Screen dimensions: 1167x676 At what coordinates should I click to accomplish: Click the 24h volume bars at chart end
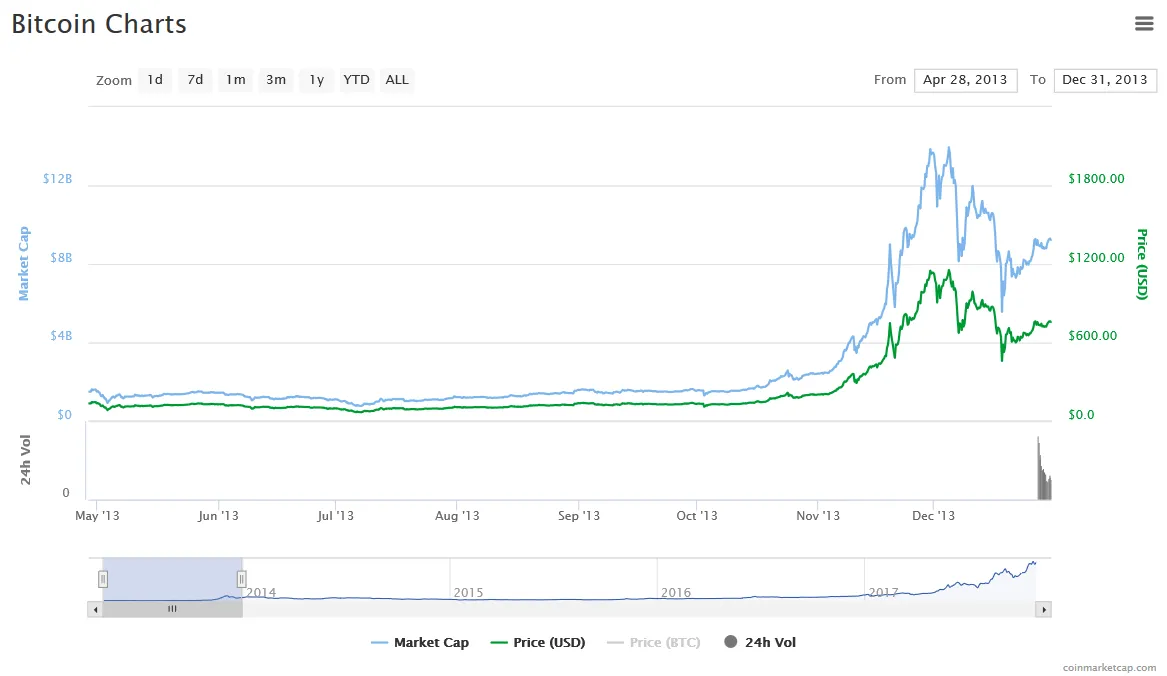1044,469
